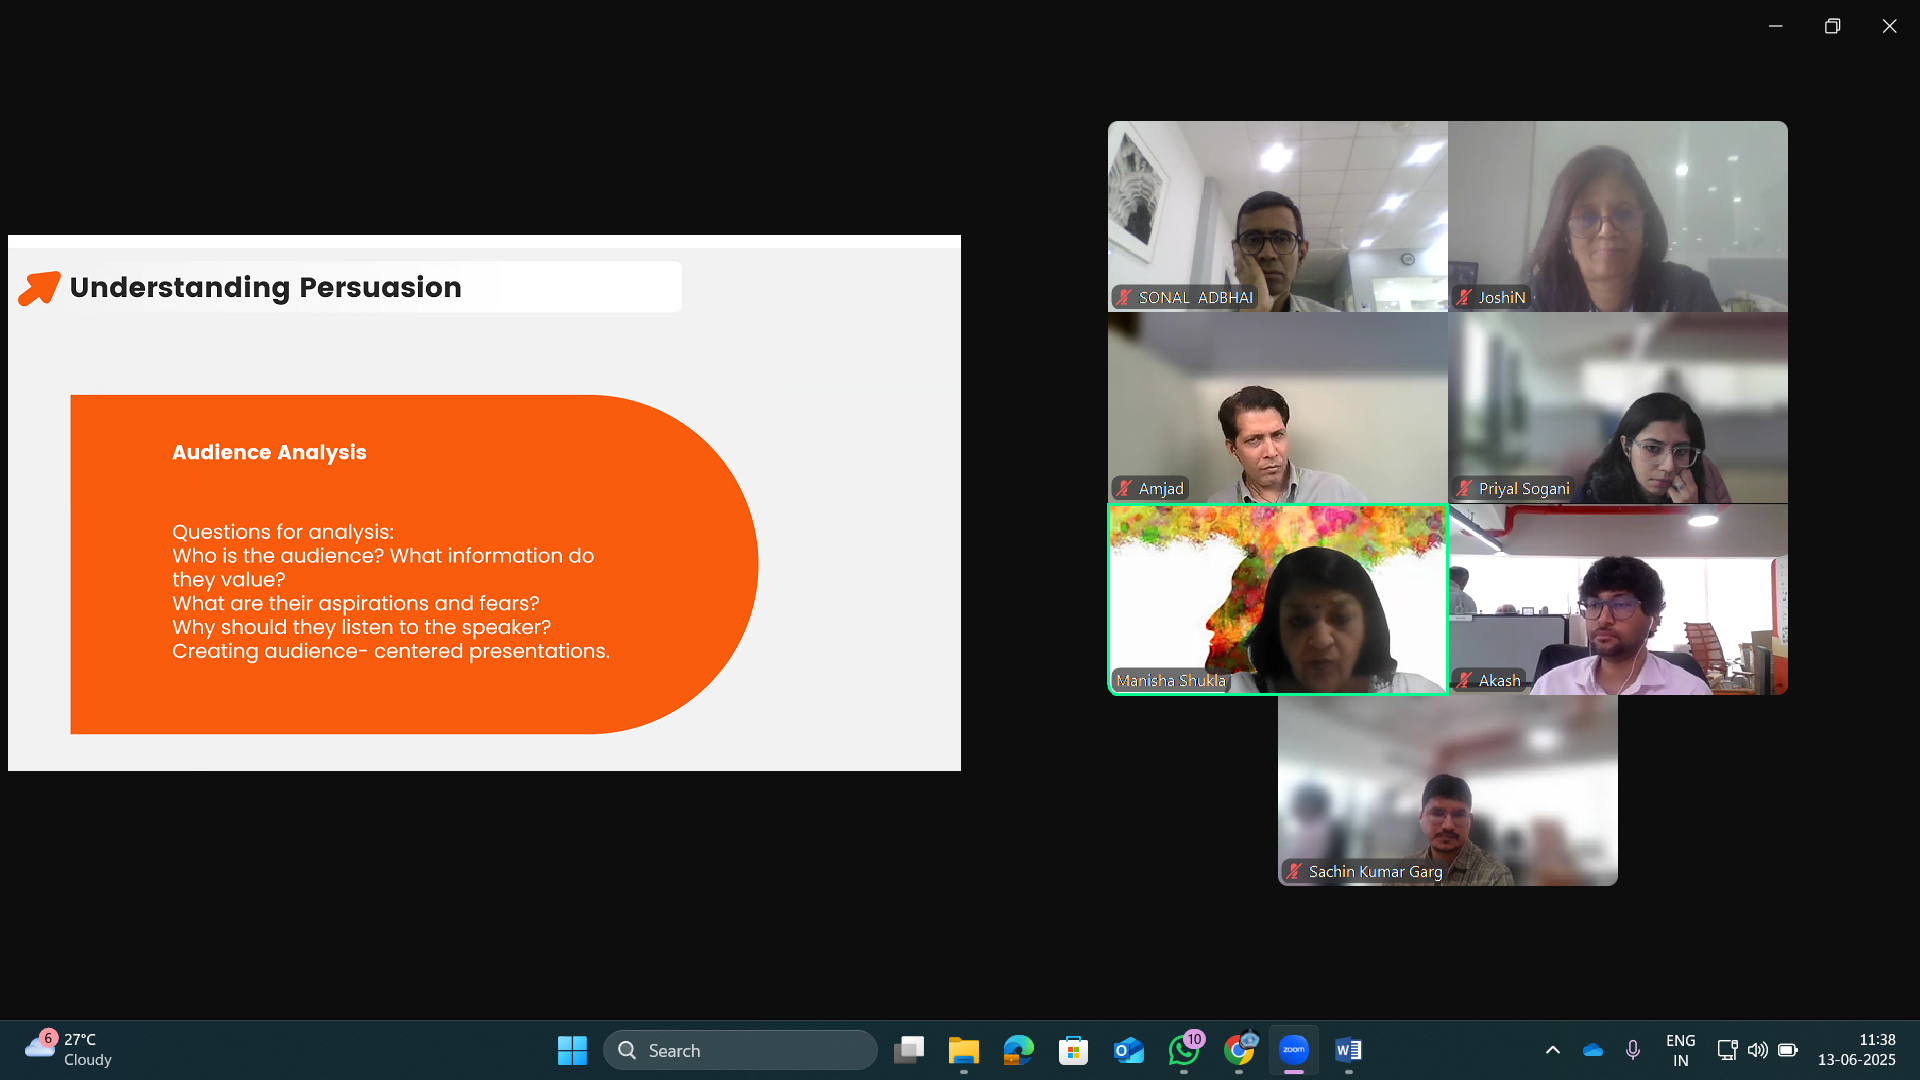Switch to Microsoft Word in taskbar
Image resolution: width=1920 pixels, height=1080 pixels.
pos(1349,1050)
